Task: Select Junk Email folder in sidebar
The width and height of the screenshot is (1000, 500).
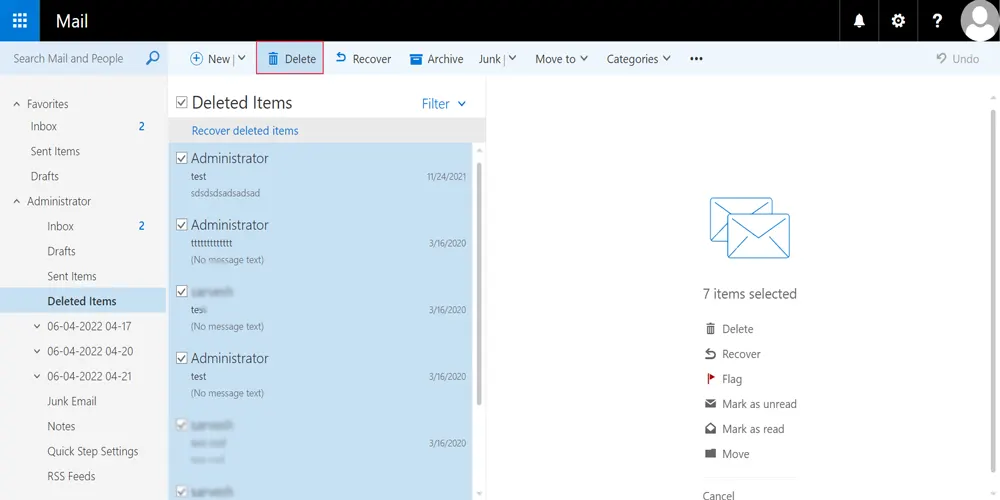Action: tap(72, 401)
